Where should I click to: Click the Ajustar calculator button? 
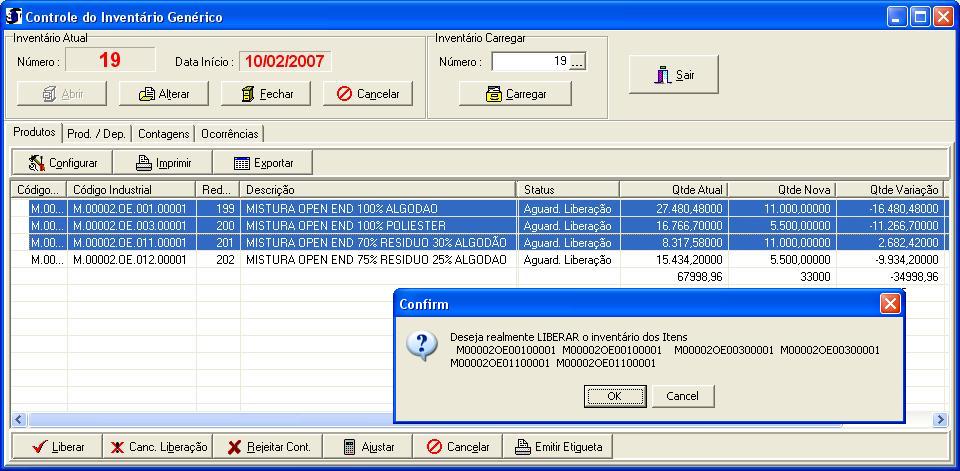pyautogui.click(x=368, y=447)
